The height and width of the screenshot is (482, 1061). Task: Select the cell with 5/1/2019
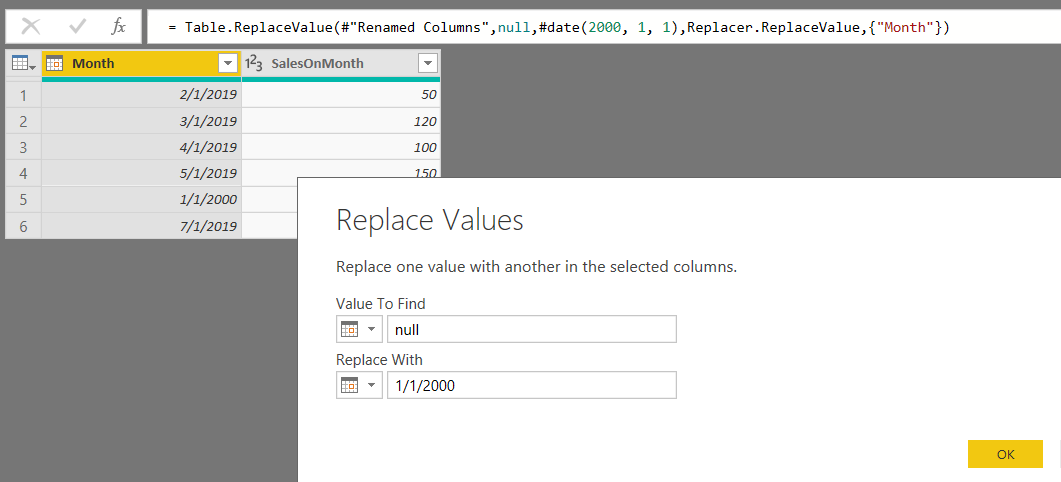(141, 173)
